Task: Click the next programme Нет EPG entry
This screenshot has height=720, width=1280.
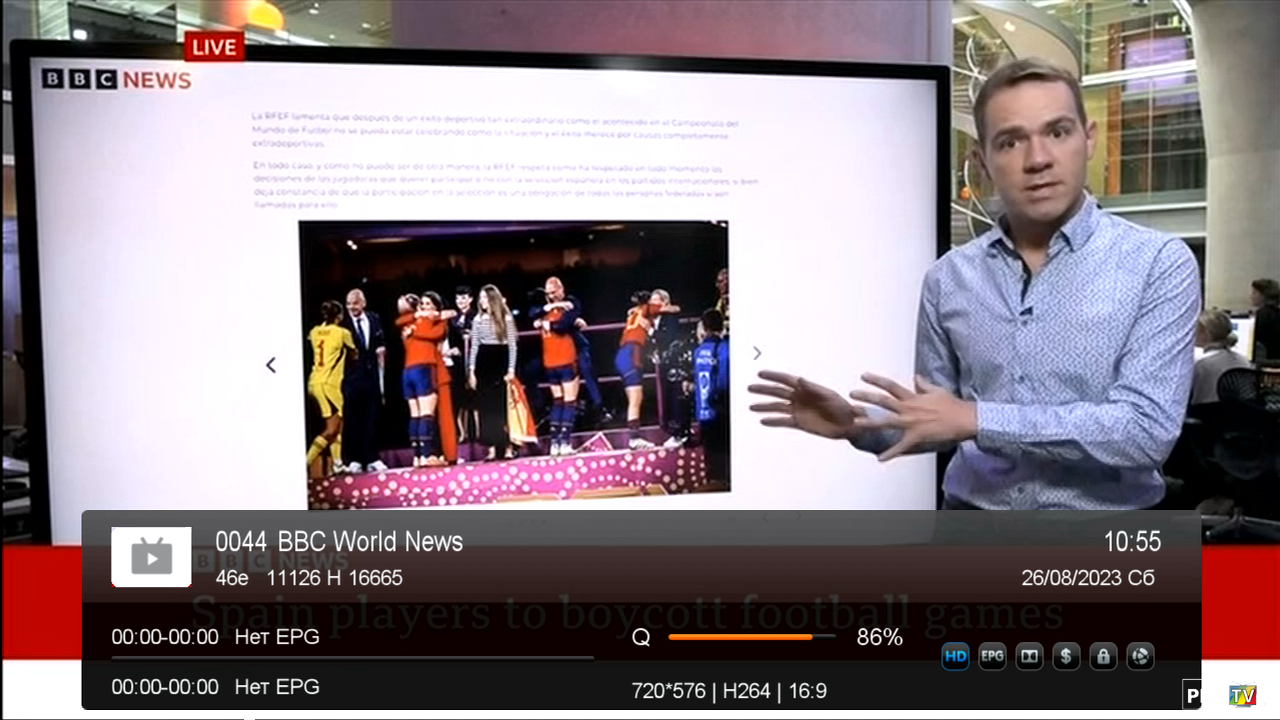Action: [277, 687]
